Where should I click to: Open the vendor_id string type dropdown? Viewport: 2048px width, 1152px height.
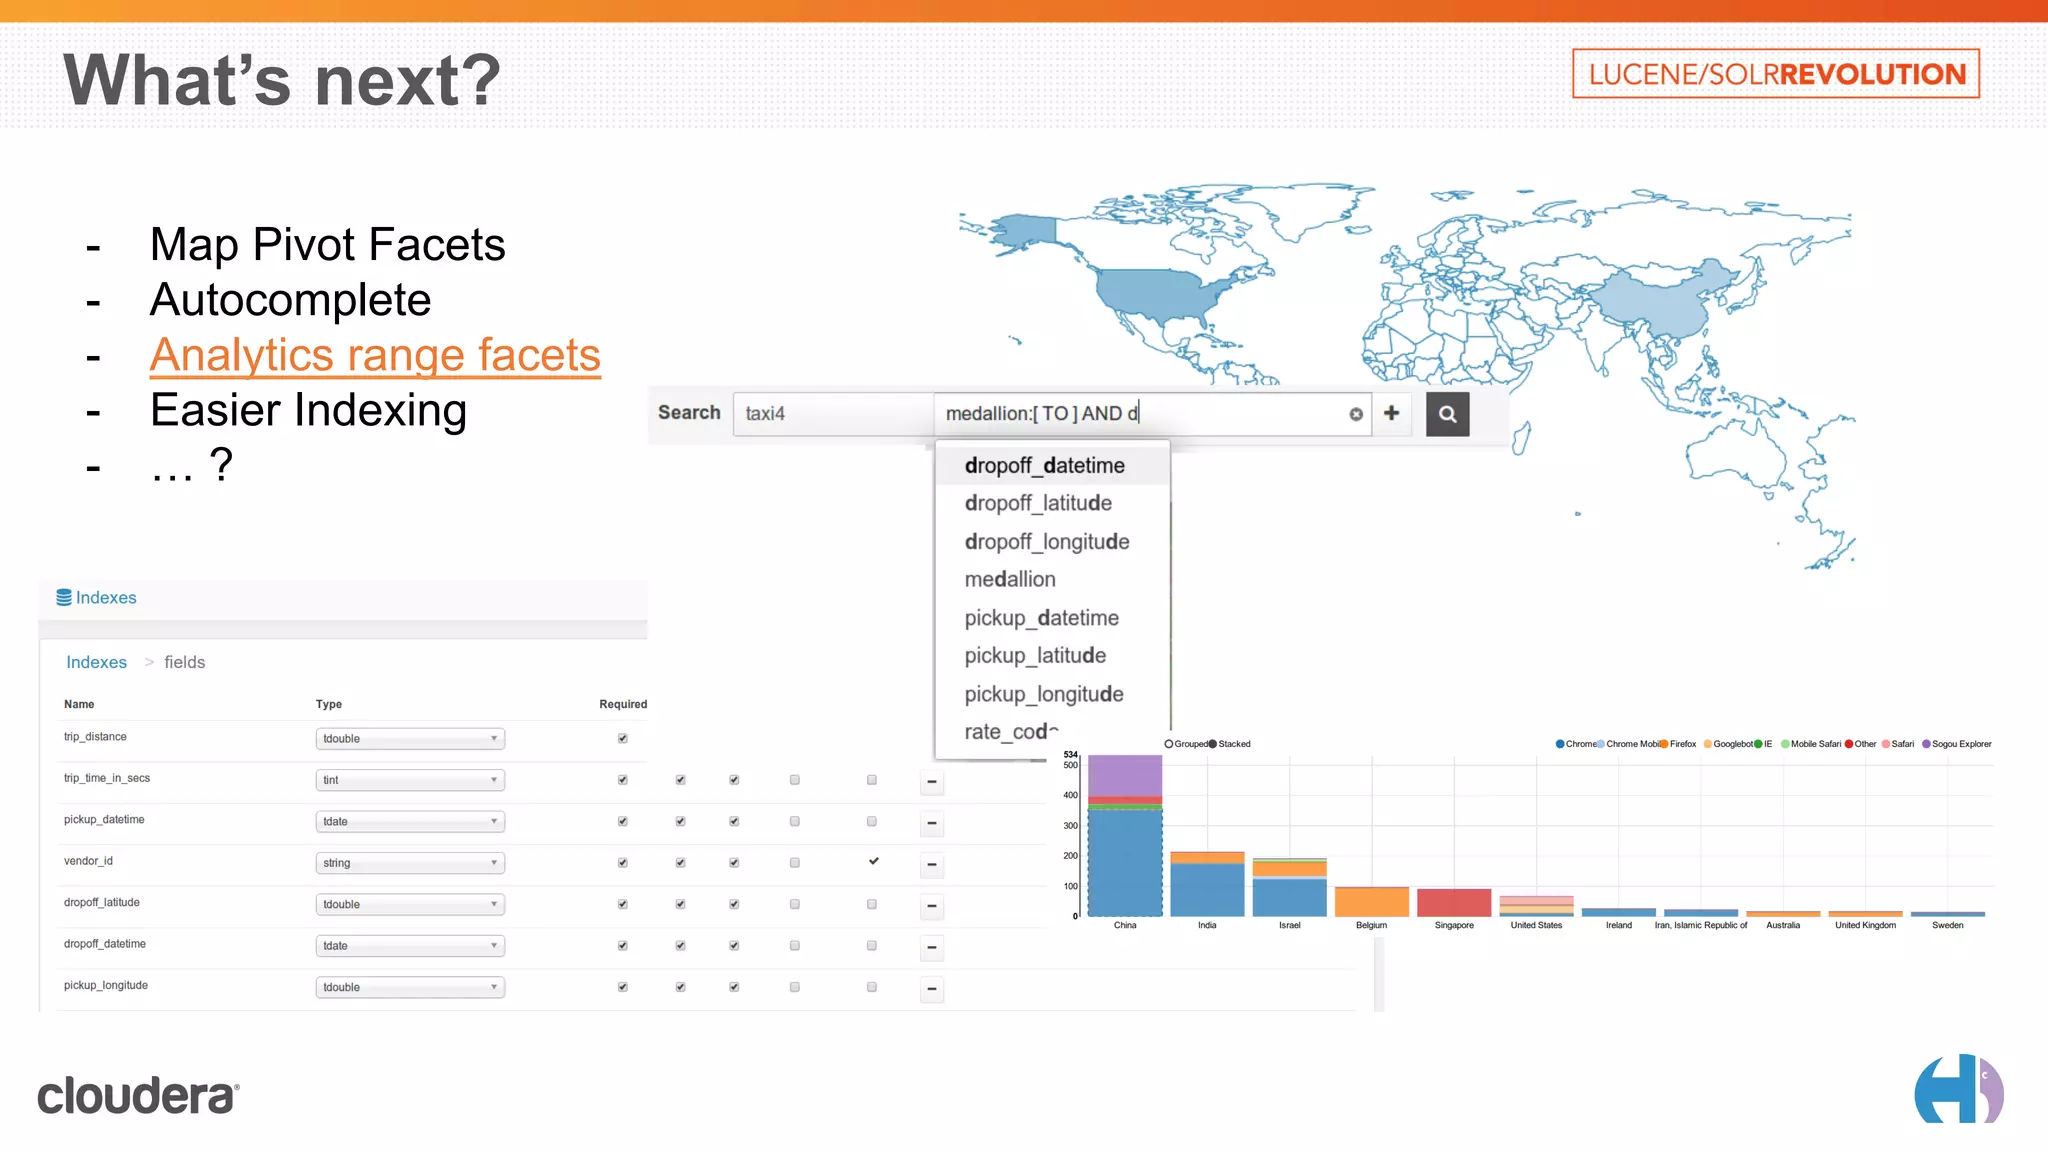pyautogui.click(x=410, y=863)
